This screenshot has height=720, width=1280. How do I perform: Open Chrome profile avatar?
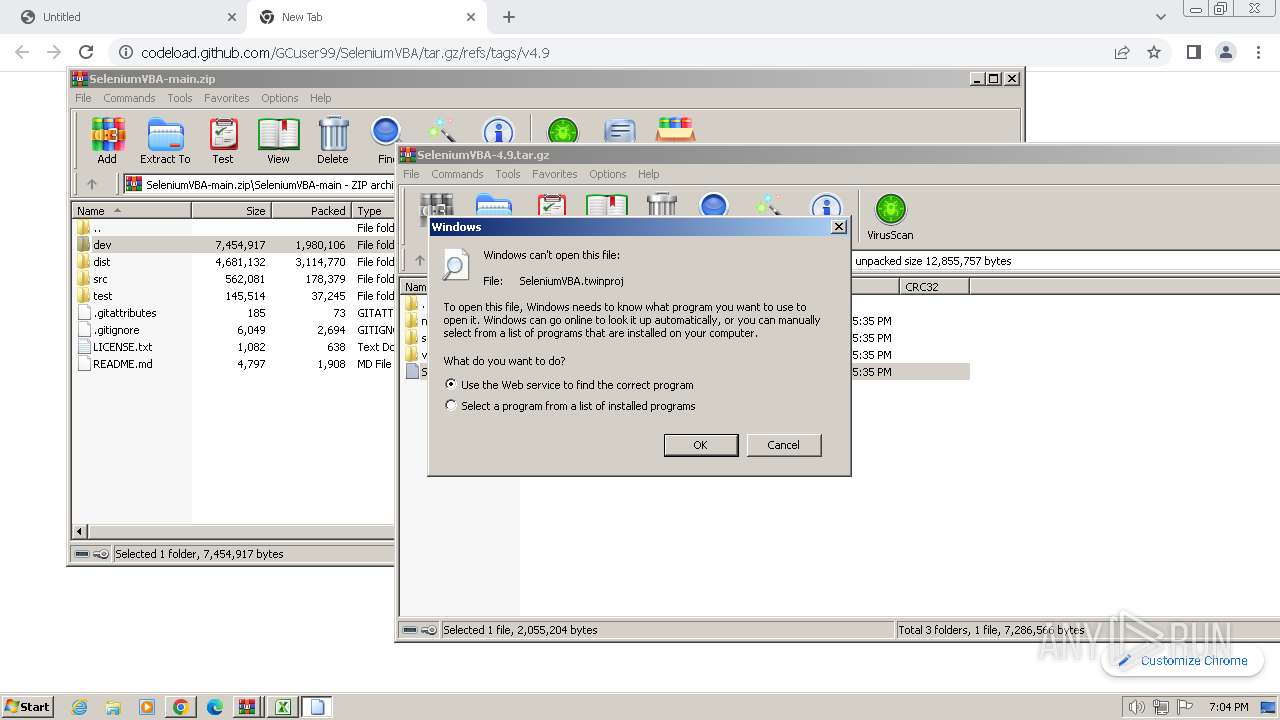[1225, 52]
